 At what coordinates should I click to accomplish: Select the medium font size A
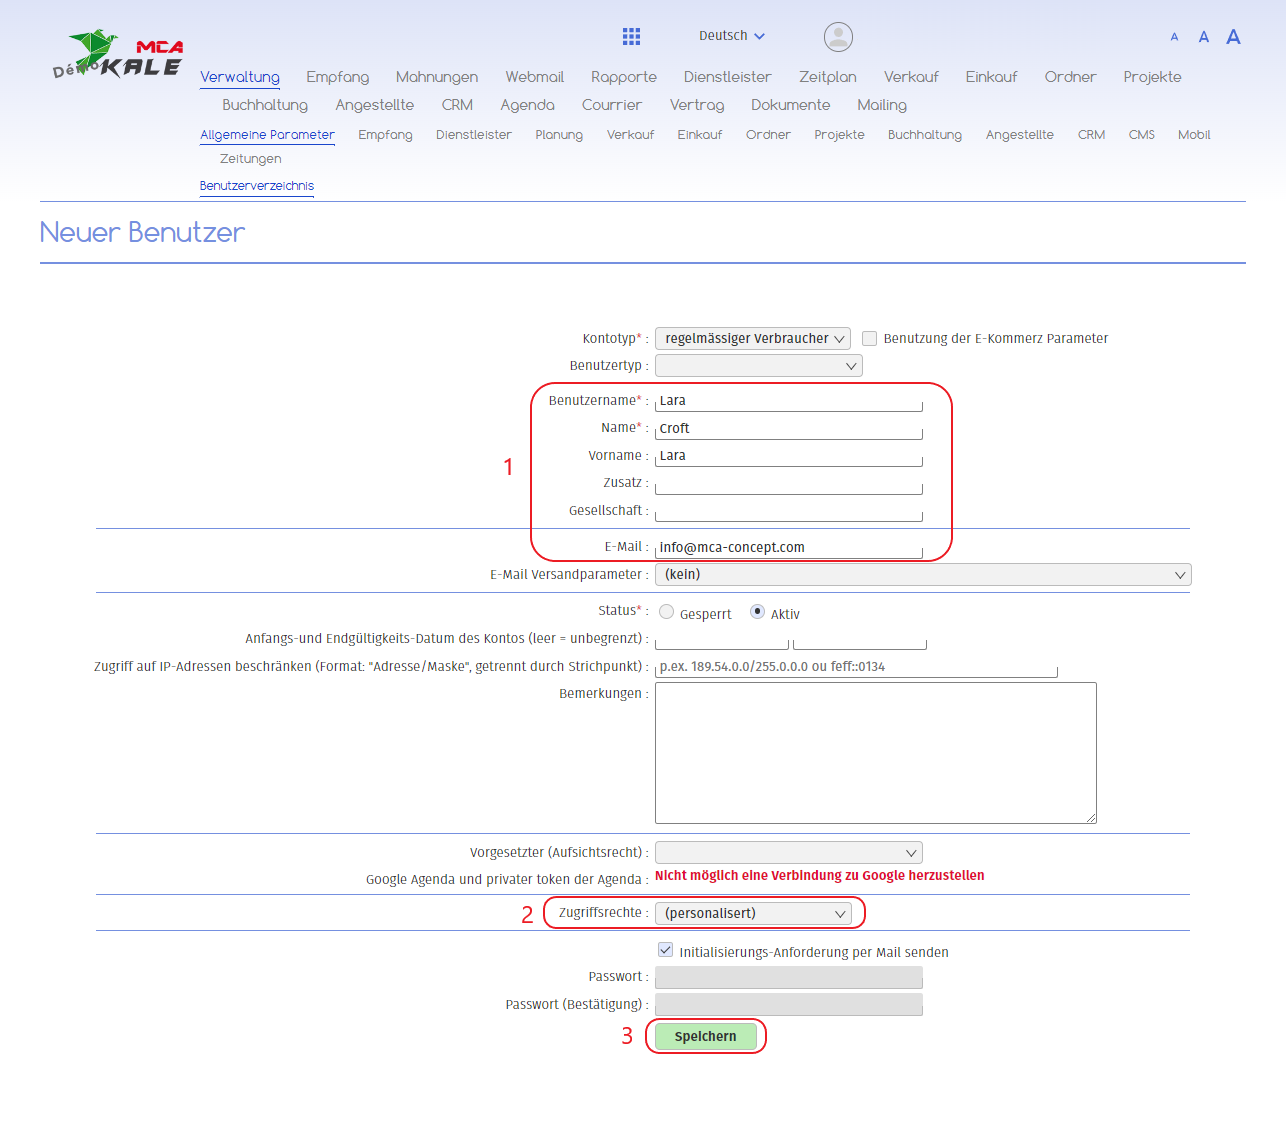(x=1204, y=37)
